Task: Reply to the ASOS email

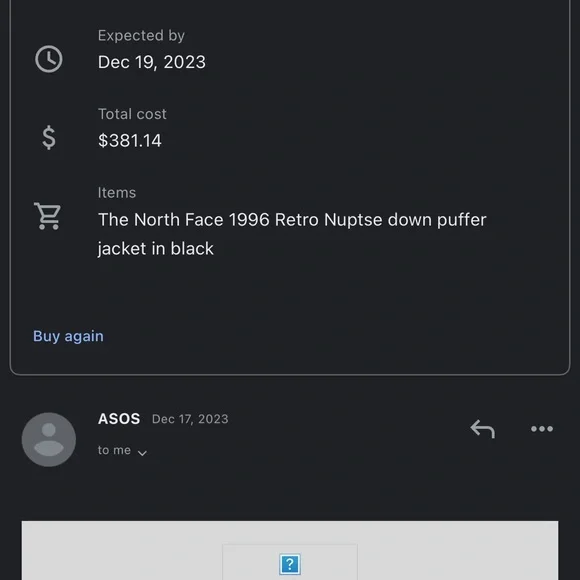Action: pos(482,429)
